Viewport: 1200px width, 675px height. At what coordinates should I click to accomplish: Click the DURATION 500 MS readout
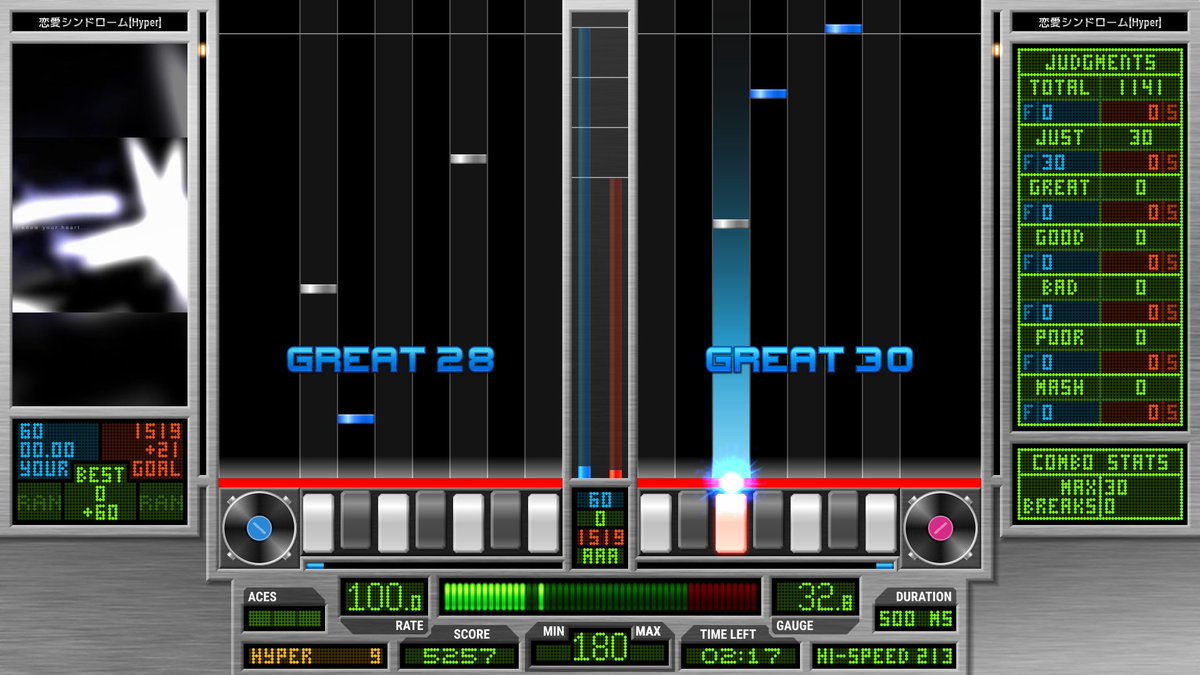(x=915, y=619)
